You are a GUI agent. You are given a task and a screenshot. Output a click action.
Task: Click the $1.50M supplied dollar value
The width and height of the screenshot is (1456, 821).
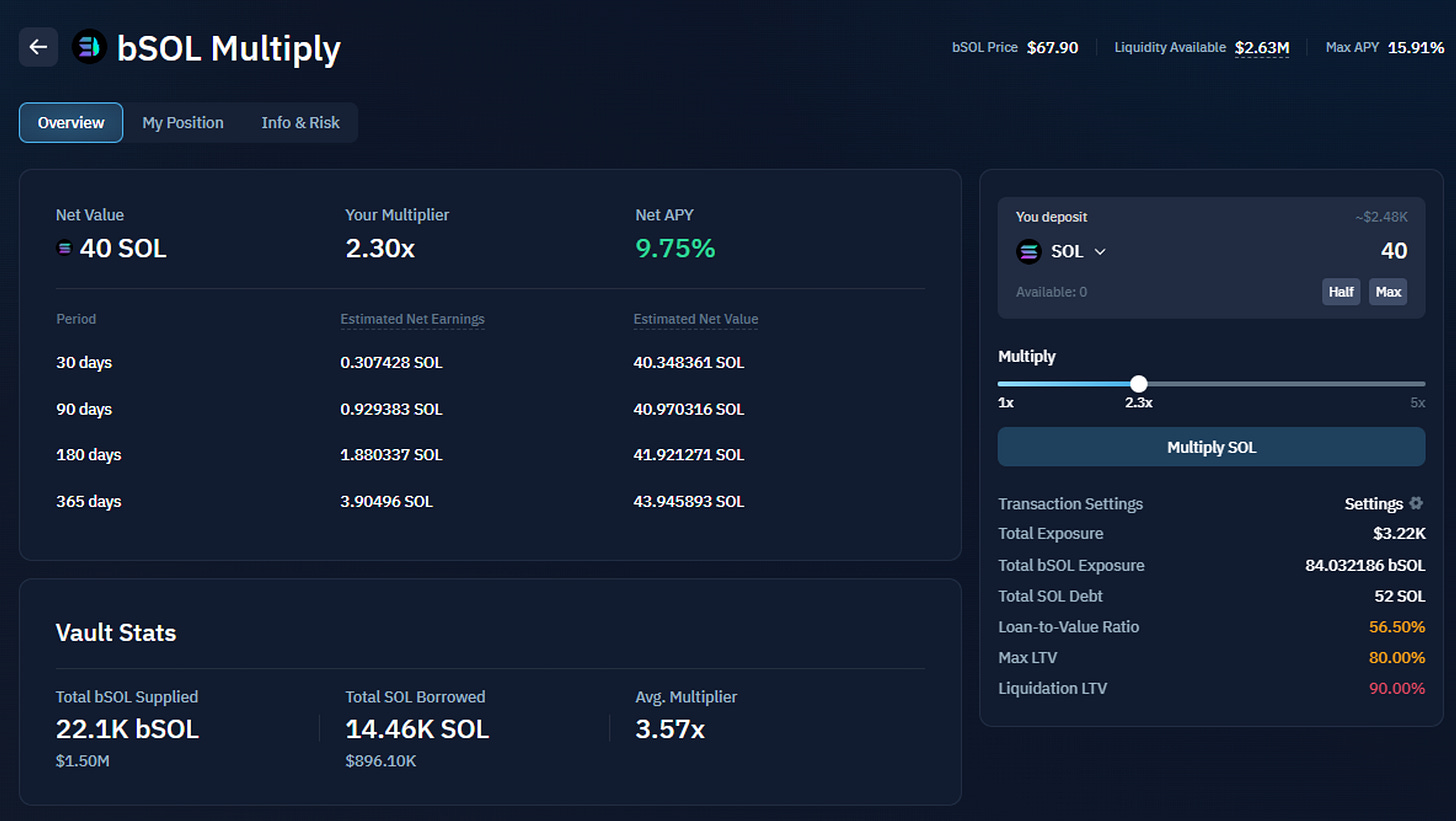click(84, 762)
